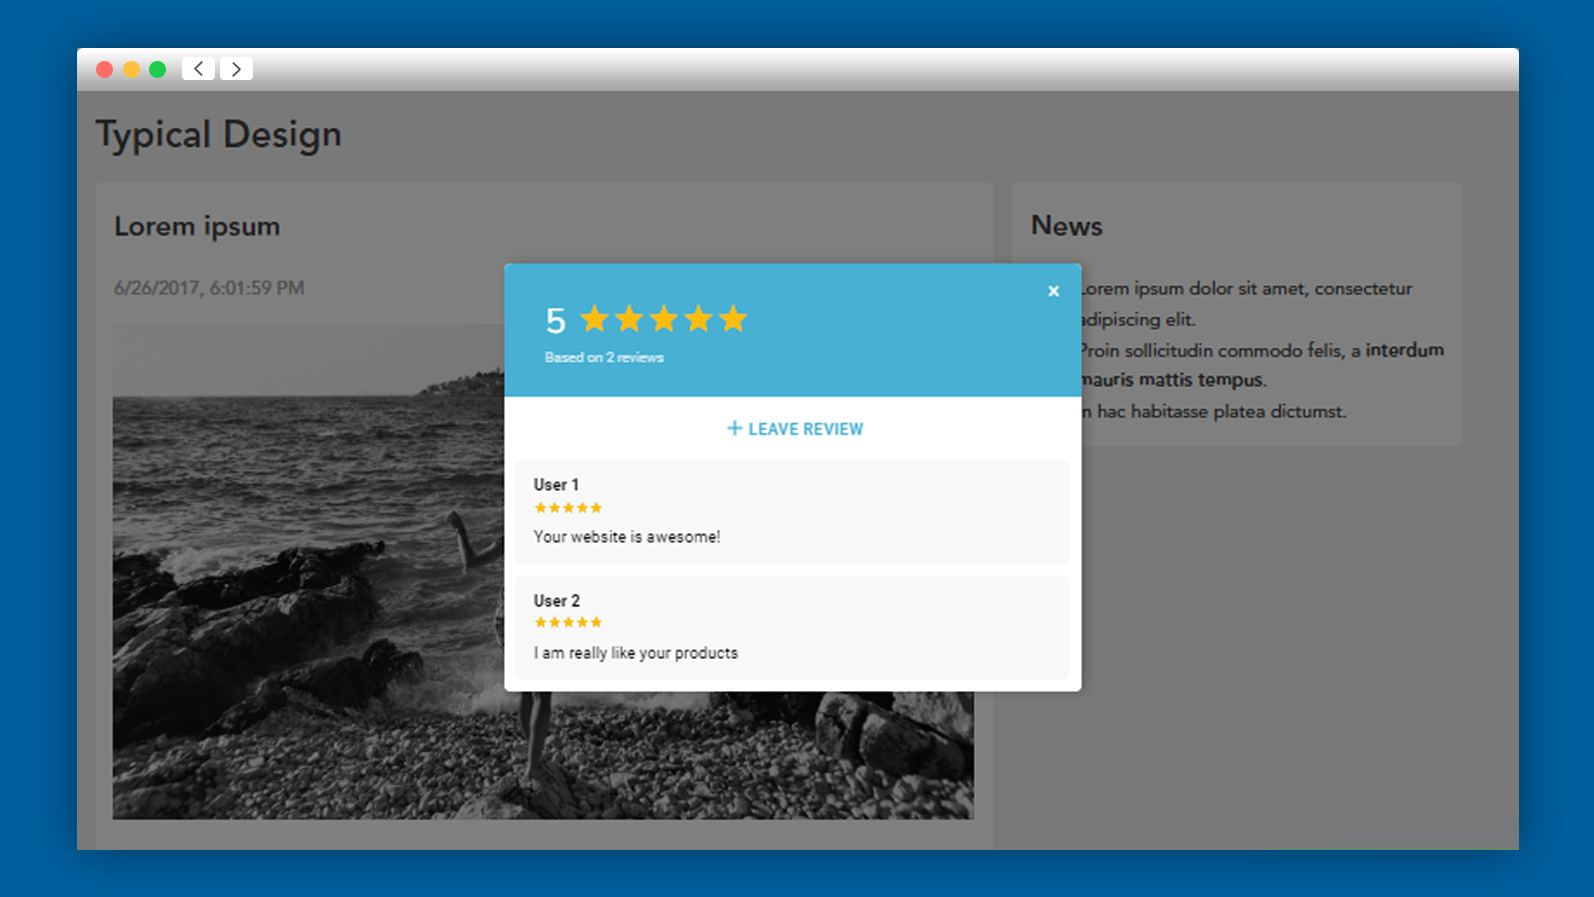Viewport: 1594px width, 897px height.
Task: Select the User 1 name label
Action: (x=556, y=485)
